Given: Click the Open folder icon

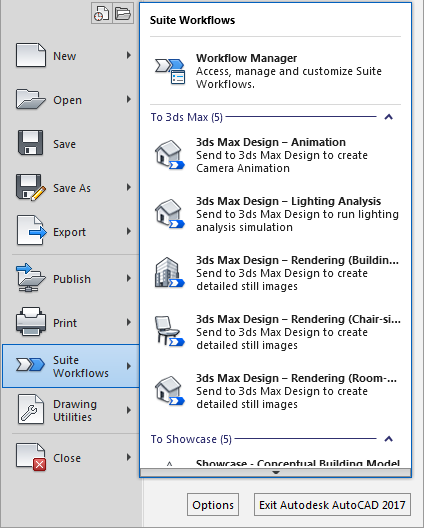Looking at the screenshot, I should [x=31, y=99].
